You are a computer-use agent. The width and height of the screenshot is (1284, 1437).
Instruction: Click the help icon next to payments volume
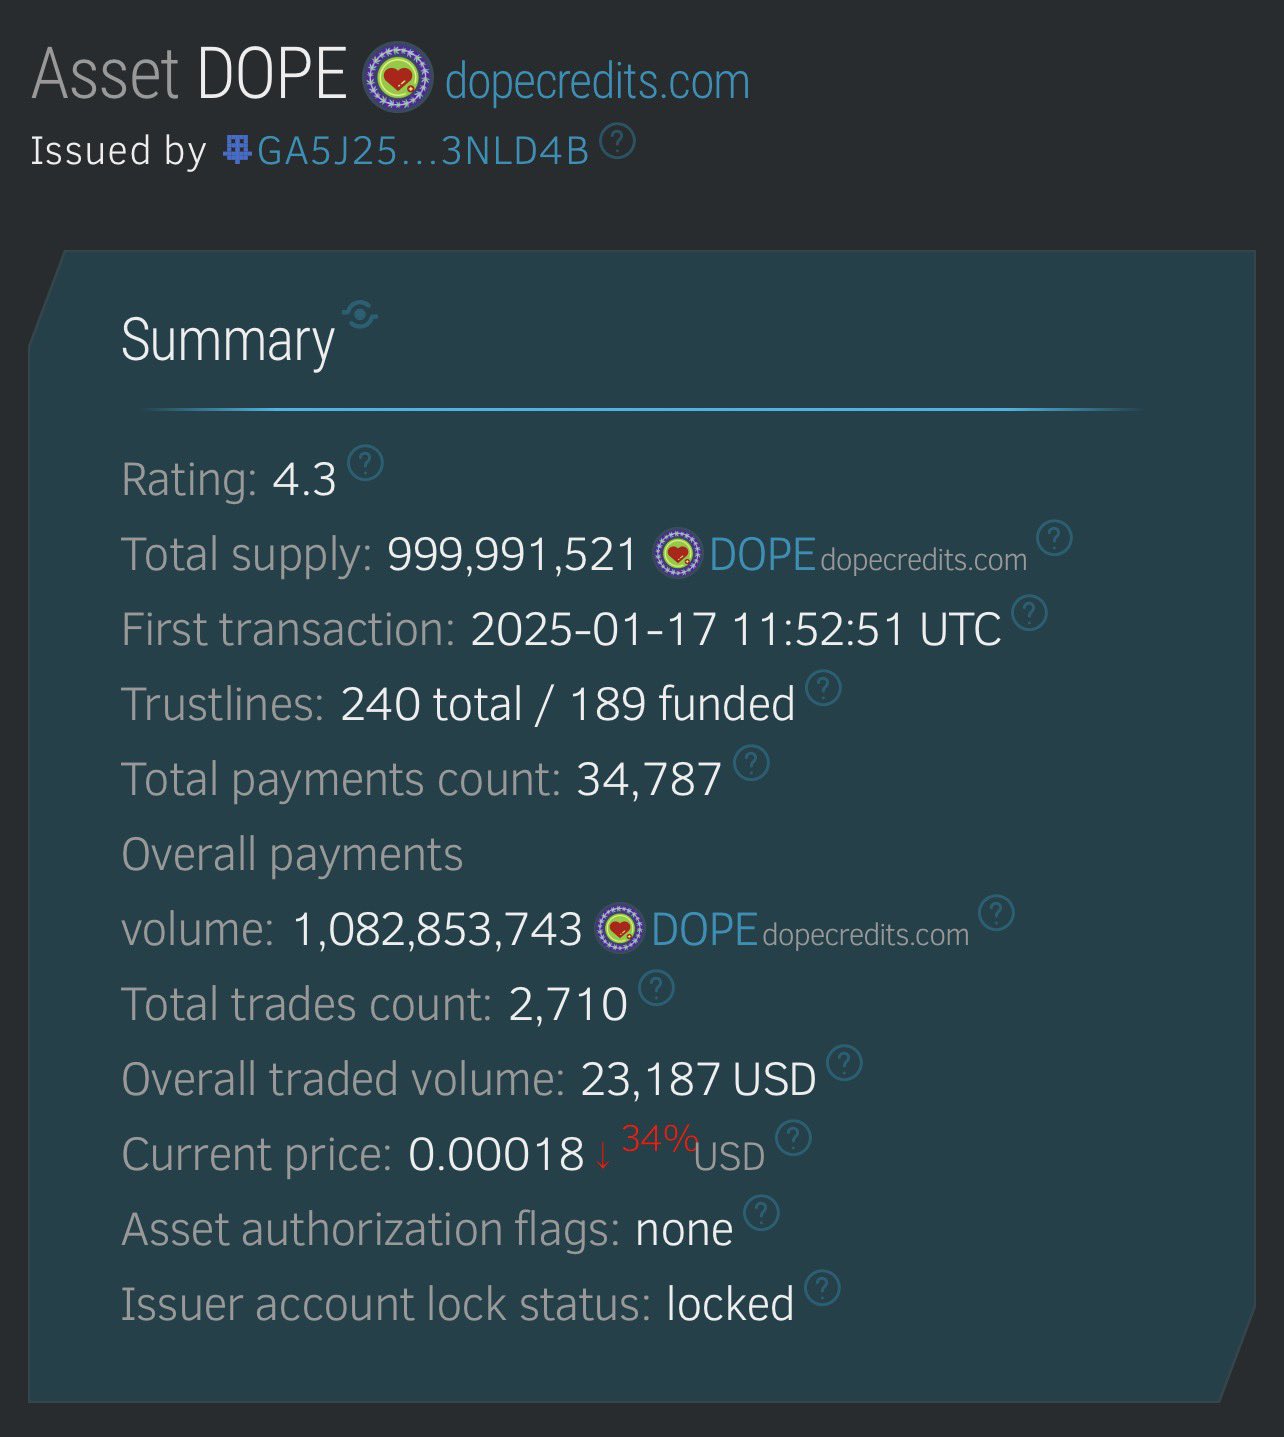[x=996, y=913]
